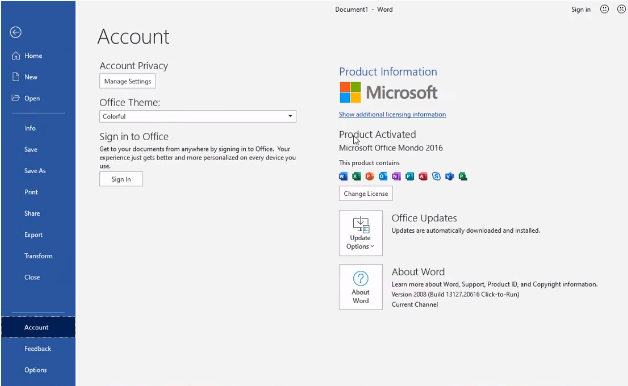Expand the Update Options menu button
The width and height of the screenshot is (628, 386).
[361, 233]
